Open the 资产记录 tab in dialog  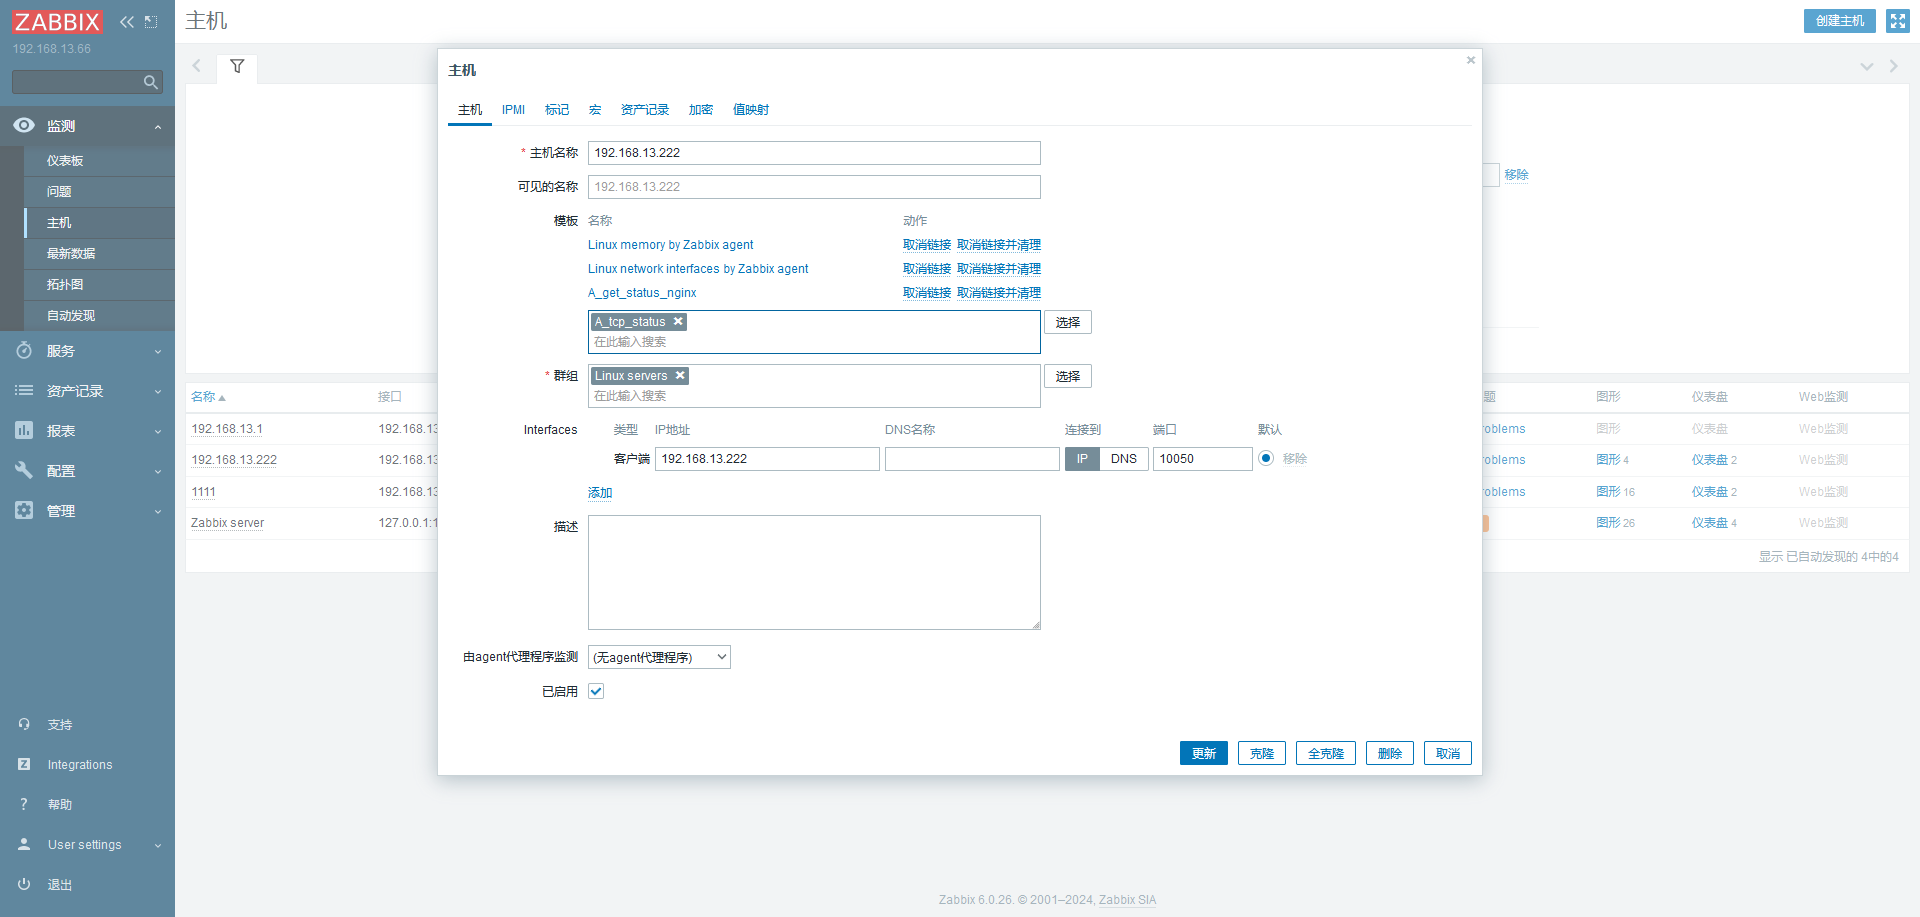(x=644, y=110)
